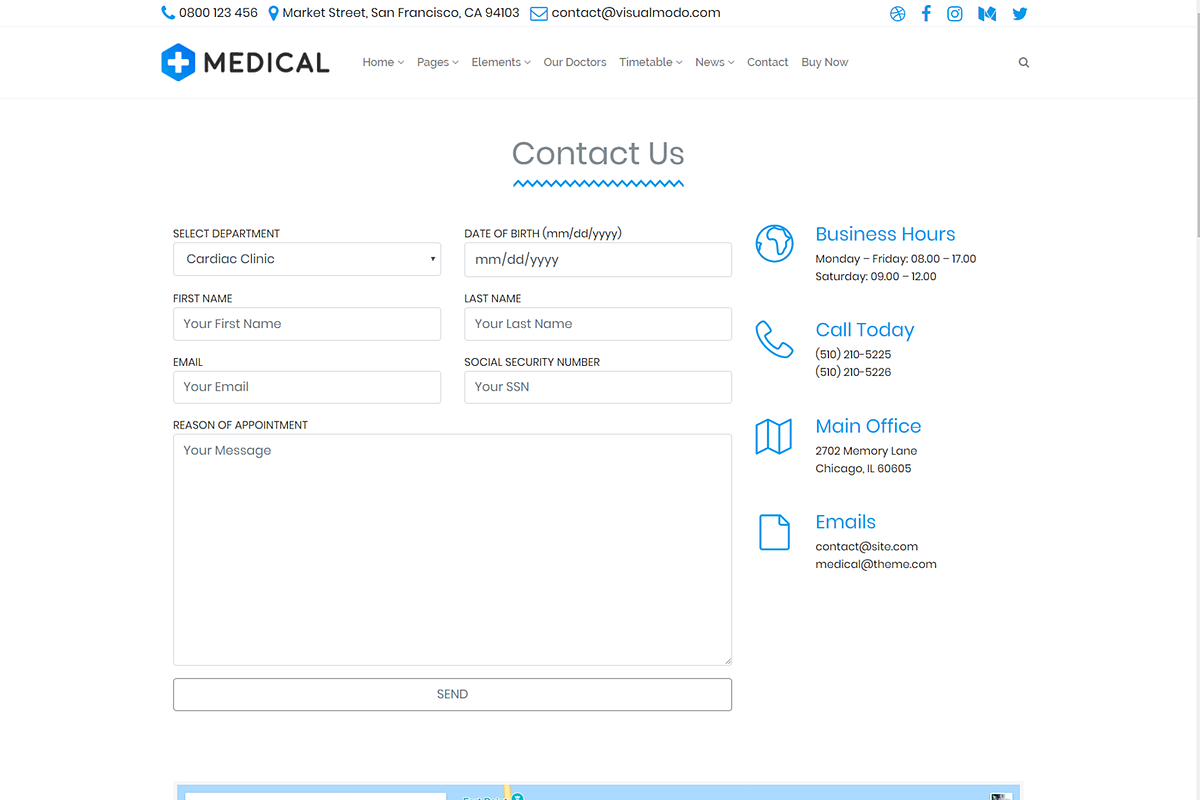1200x800 pixels.
Task: Click the medical@theme.com address
Action: (x=876, y=564)
